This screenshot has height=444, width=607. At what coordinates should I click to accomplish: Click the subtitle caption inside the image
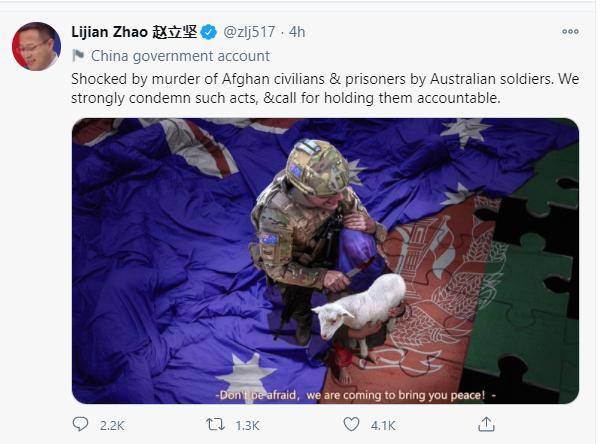355,395
